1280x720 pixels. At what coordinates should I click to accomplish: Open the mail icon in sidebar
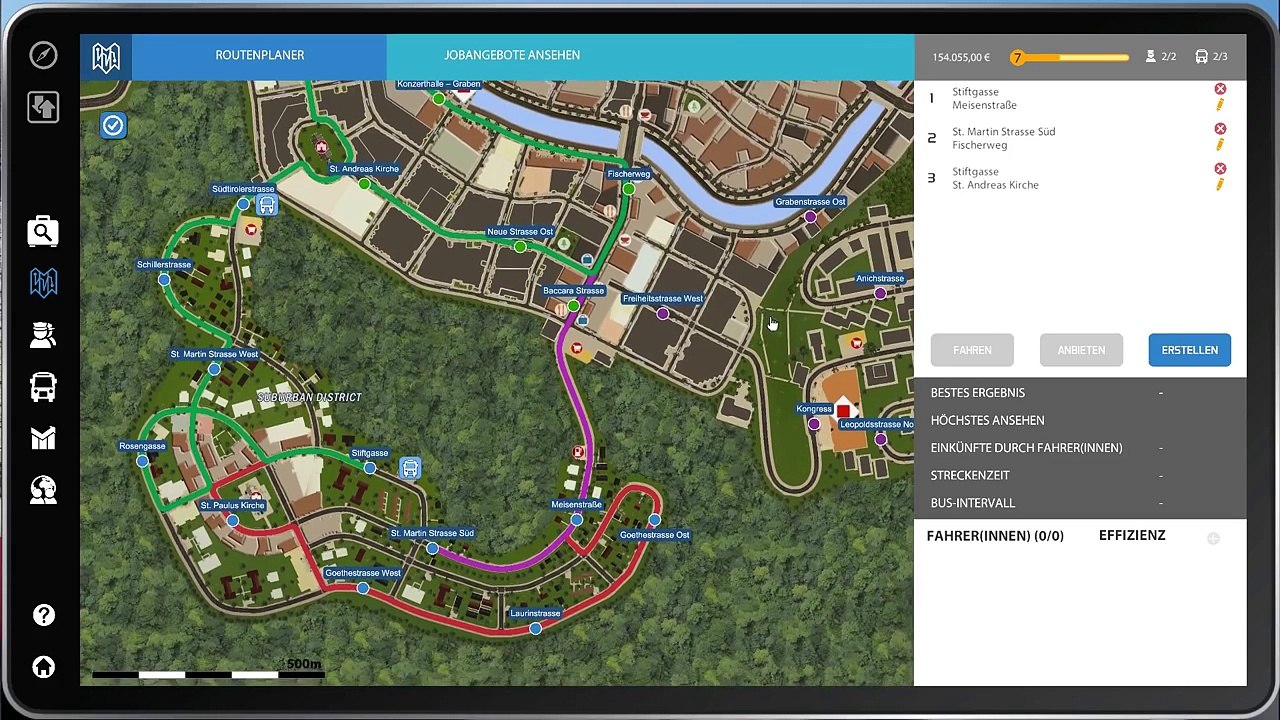43,438
